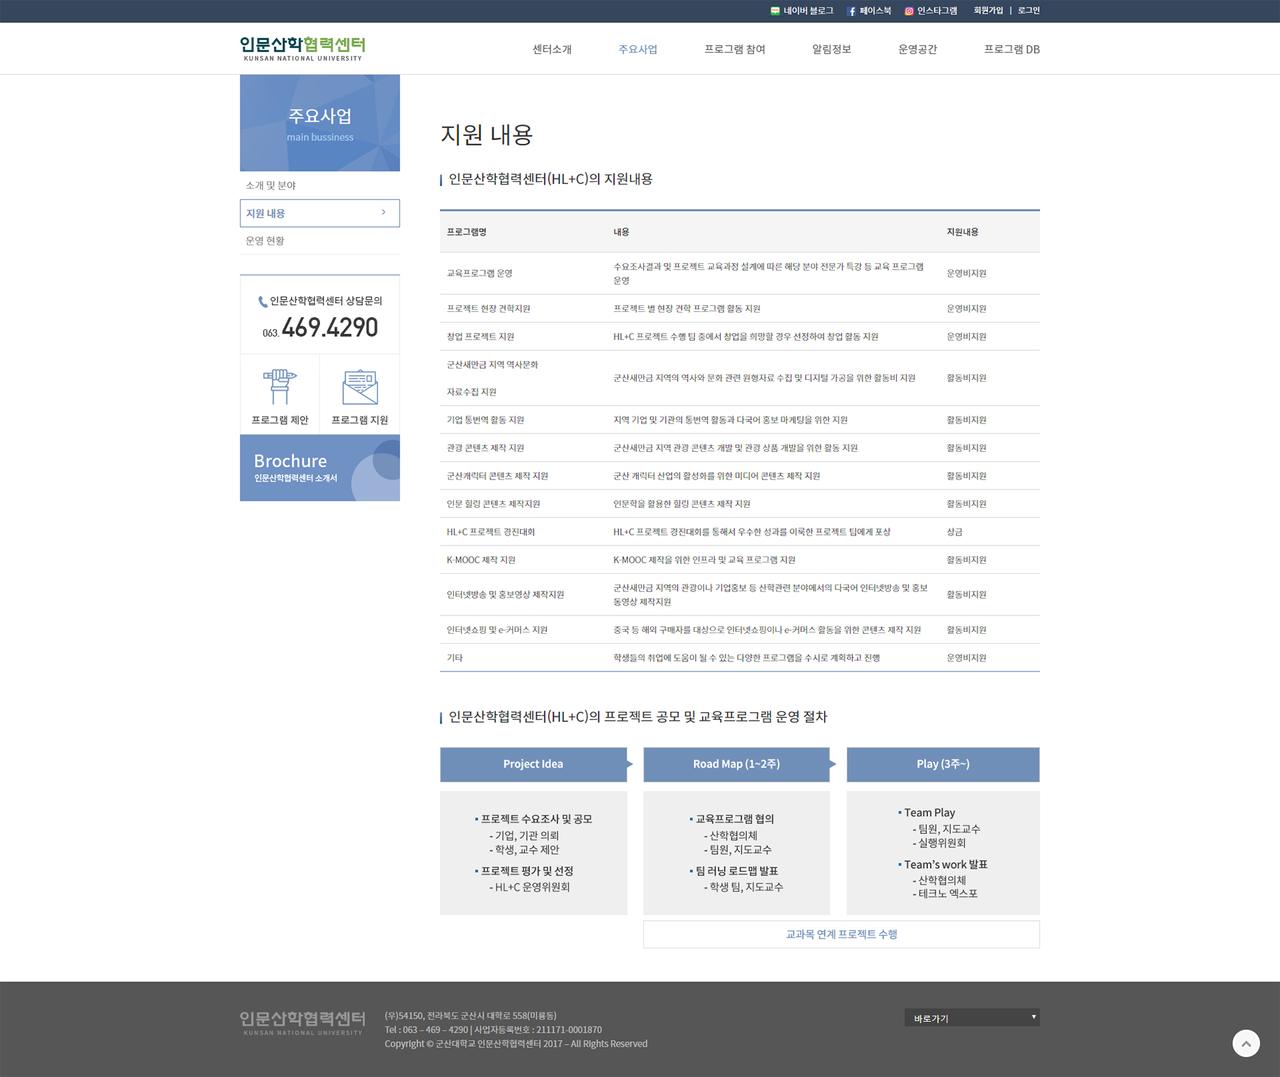Viewport: 1280px width, 1077px height.
Task: Click the 군산캐릭터 콘텐츠 제작 지원 row name
Action: pyautogui.click(x=498, y=476)
